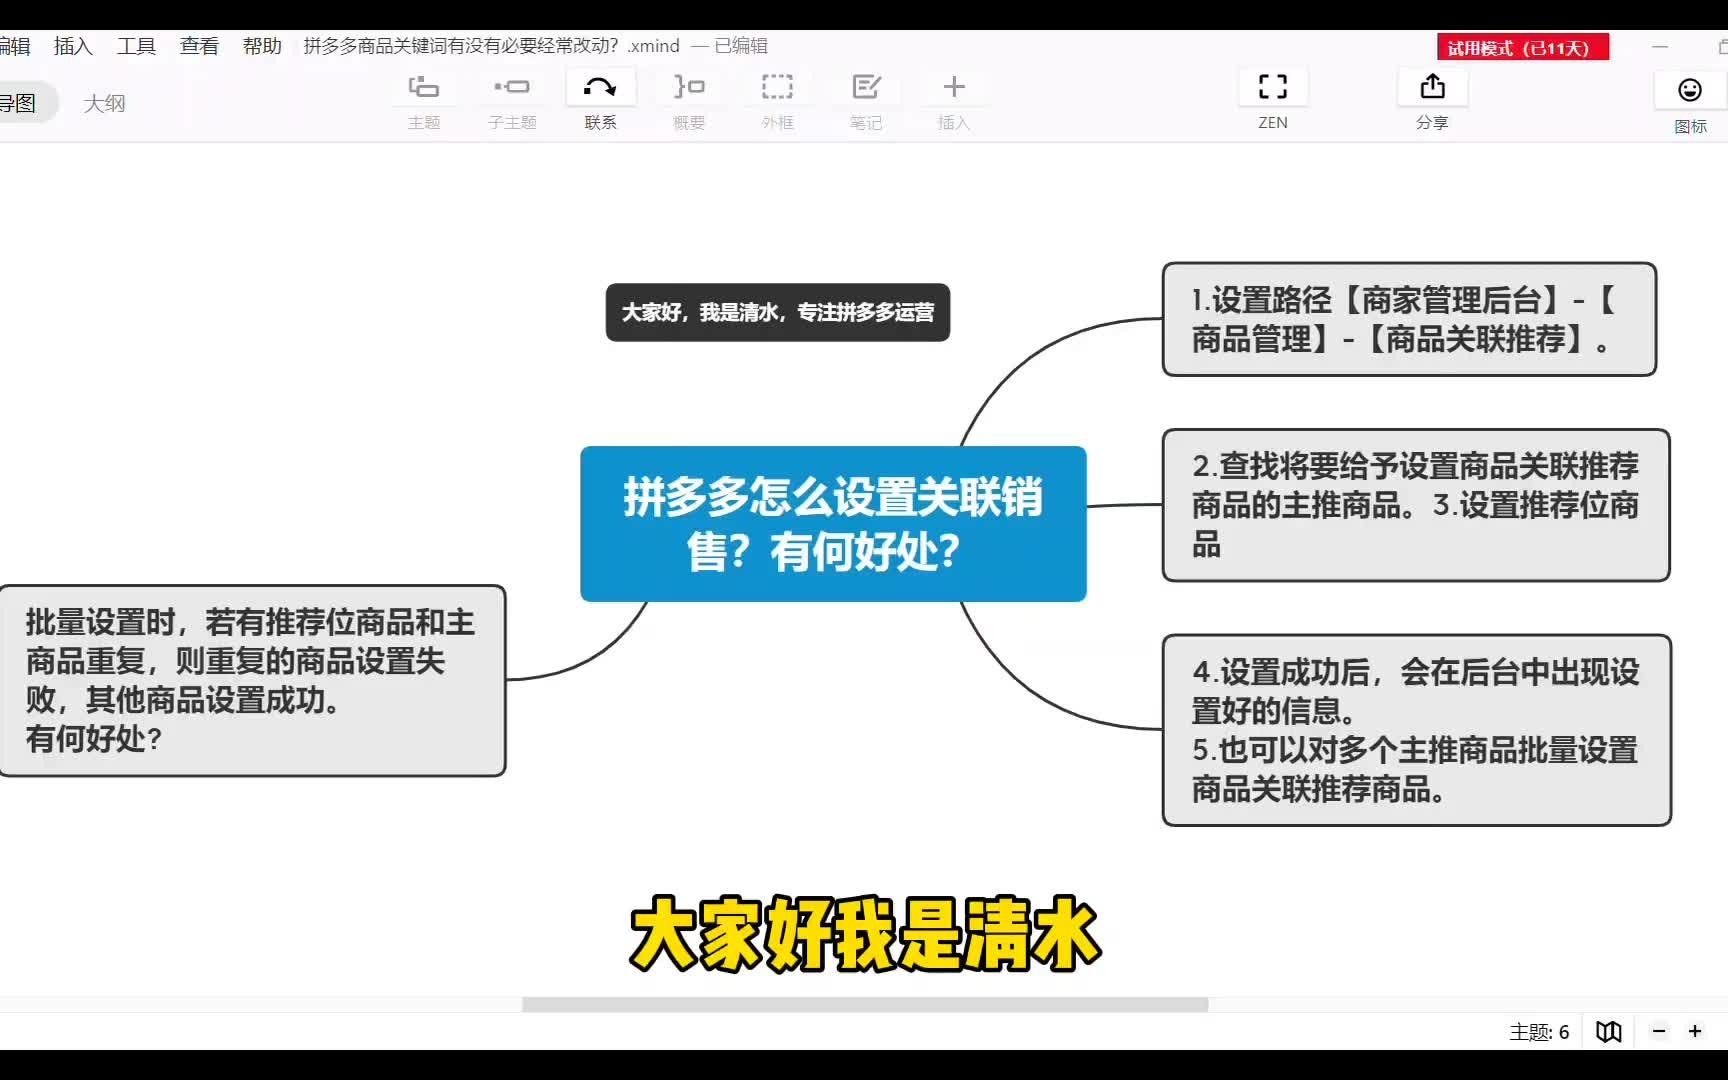1728x1080 pixels.
Task: Zoom in with the plus button
Action: [x=1695, y=1031]
